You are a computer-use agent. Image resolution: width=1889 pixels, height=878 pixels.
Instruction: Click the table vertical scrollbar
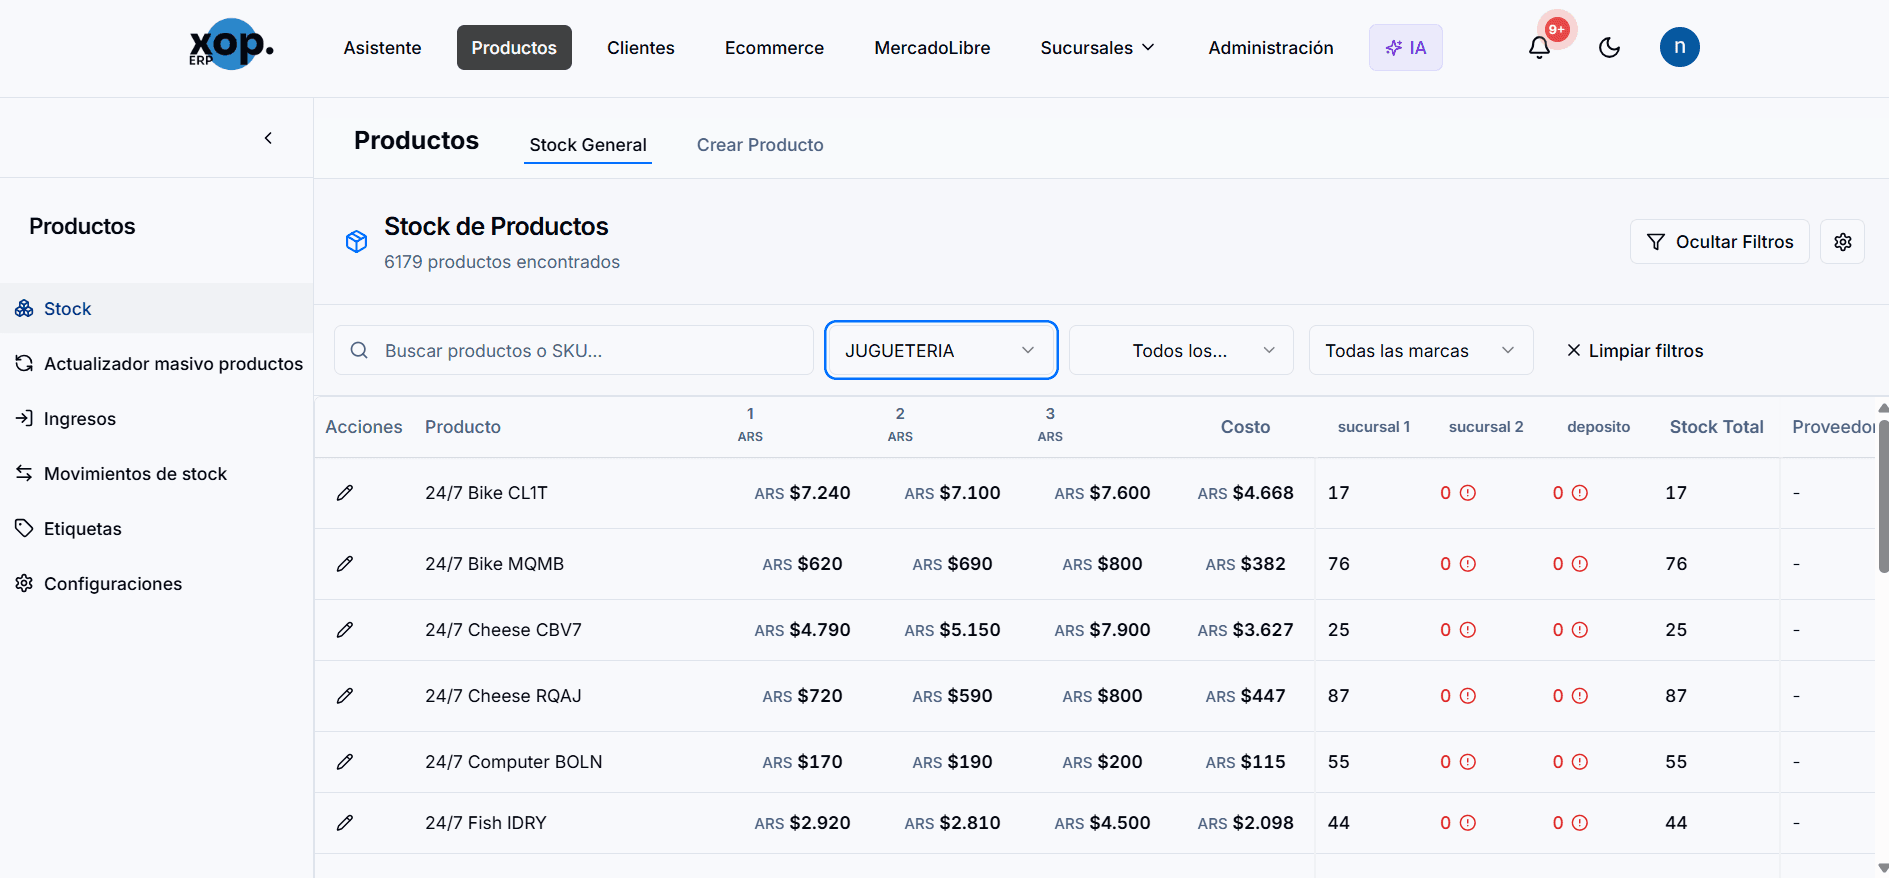(1883, 495)
